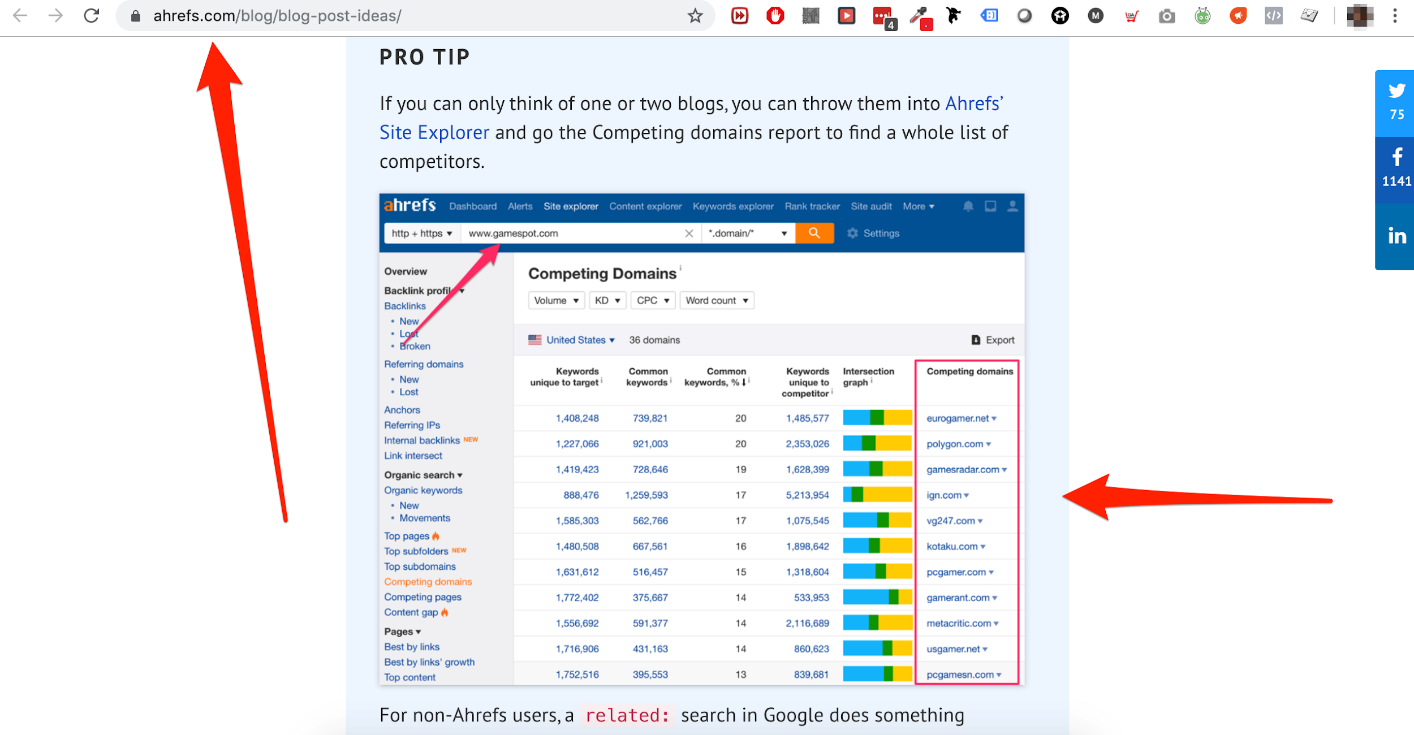
Task: Click the notifications bell in Ahrefs screenshot
Action: 968,206
